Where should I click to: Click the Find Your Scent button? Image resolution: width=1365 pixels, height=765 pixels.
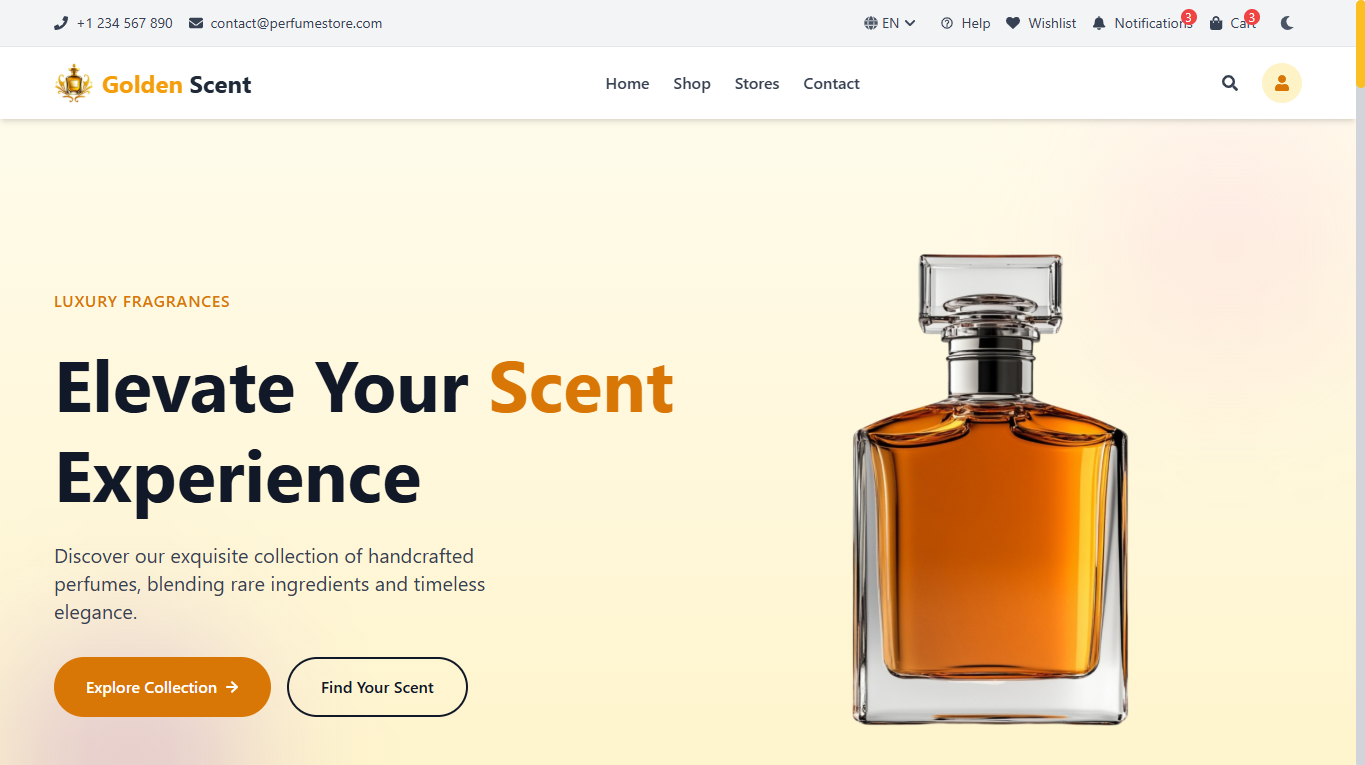(x=377, y=687)
